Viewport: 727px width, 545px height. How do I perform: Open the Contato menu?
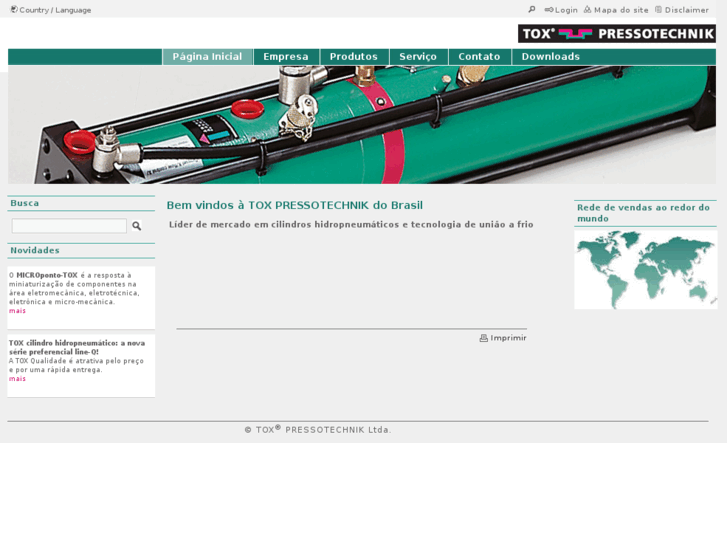pyautogui.click(x=479, y=57)
